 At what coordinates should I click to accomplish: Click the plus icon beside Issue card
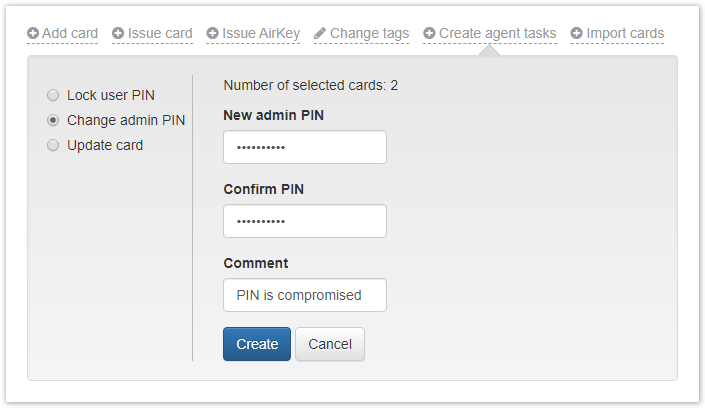(119, 33)
